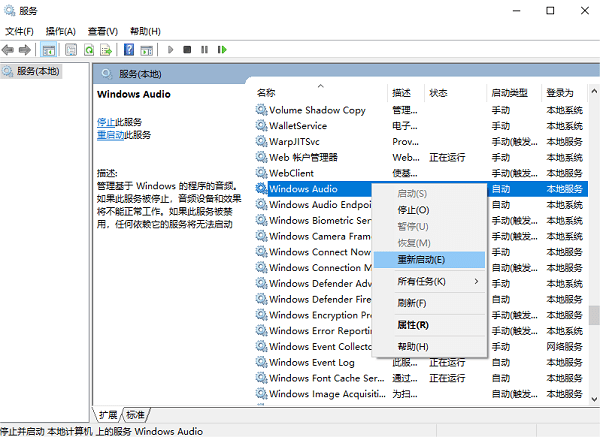Expand 所有任务(K) submenu
Image resolution: width=600 pixels, height=437 pixels.
click(x=428, y=281)
